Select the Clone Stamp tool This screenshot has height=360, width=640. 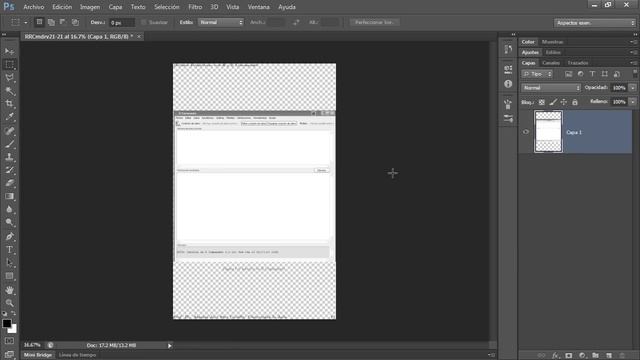(x=9, y=157)
